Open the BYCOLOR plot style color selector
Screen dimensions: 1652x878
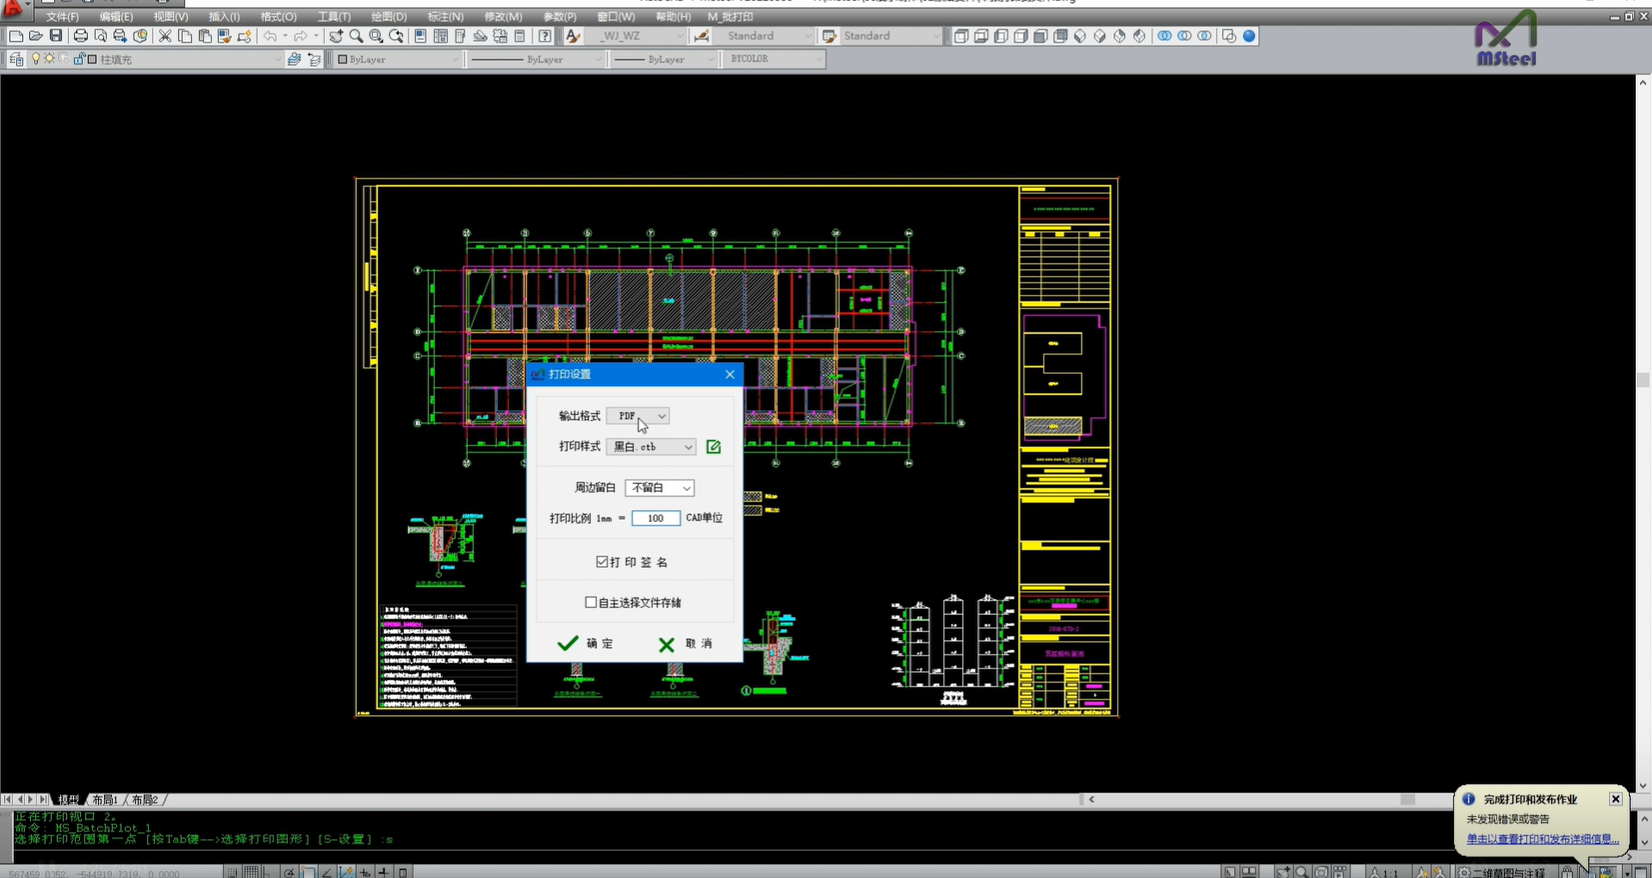pos(774,59)
